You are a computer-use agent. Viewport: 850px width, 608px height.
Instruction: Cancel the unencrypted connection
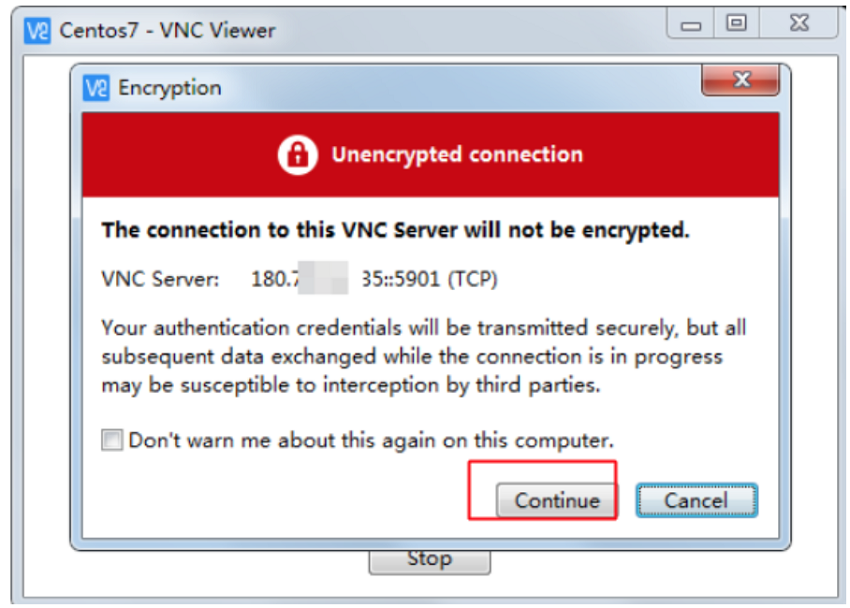697,500
